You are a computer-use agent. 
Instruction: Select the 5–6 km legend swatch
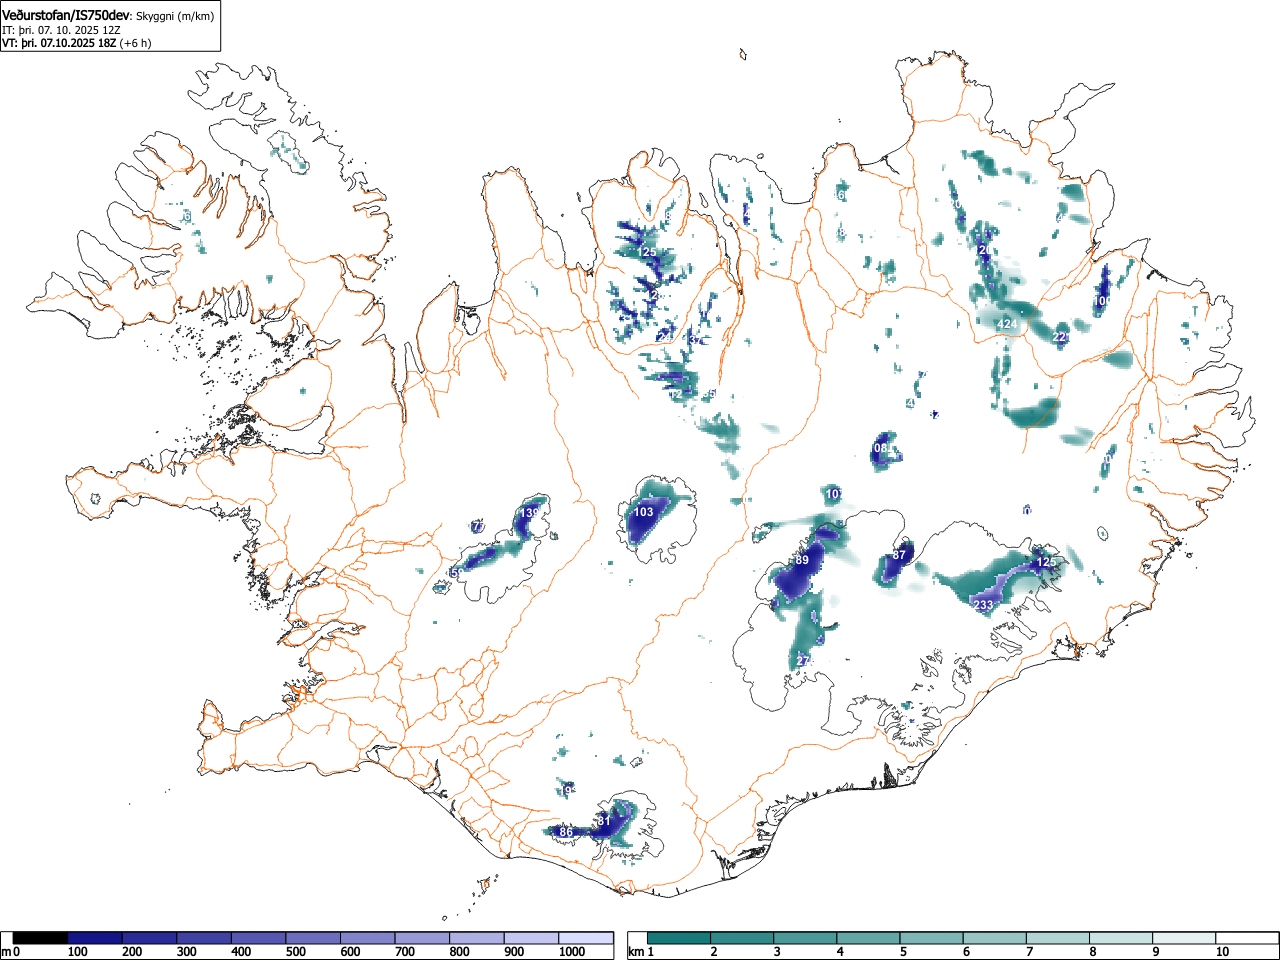tap(931, 938)
